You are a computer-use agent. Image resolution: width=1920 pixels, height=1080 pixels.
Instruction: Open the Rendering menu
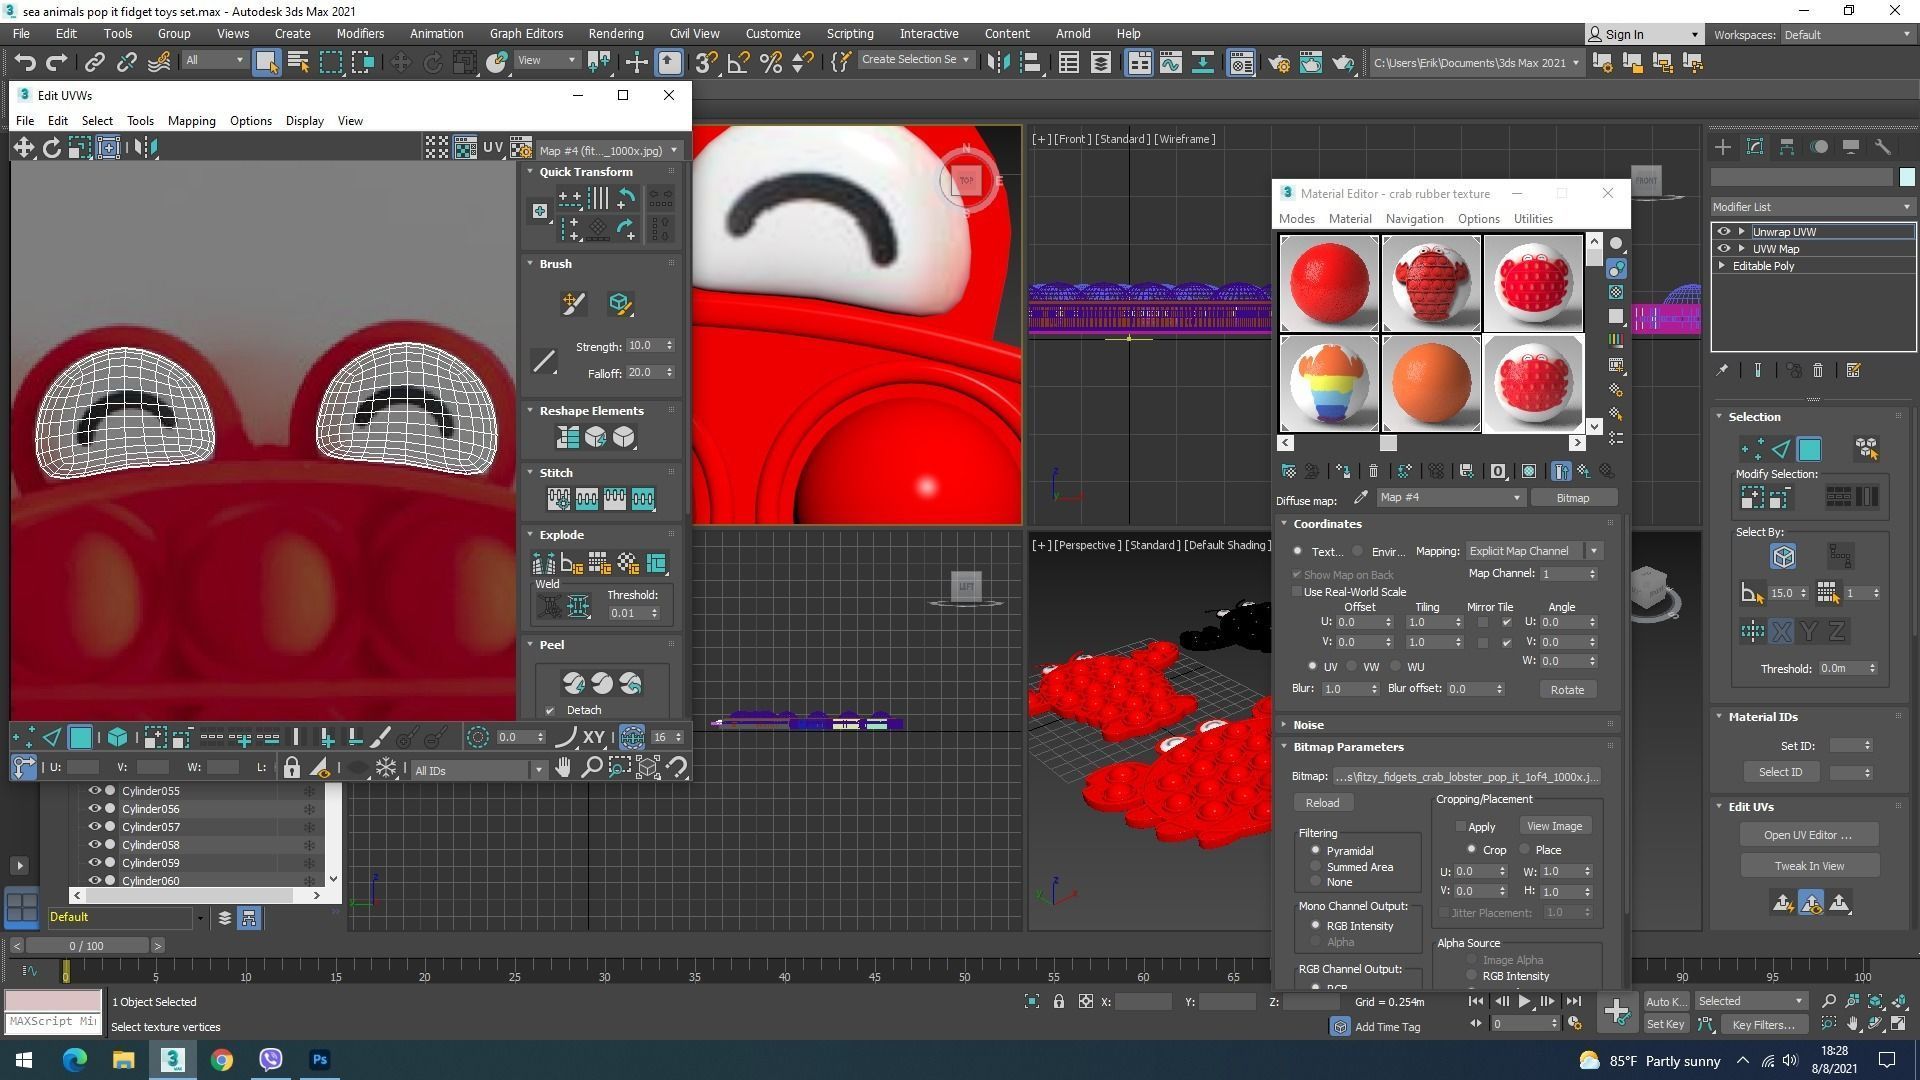tap(615, 33)
